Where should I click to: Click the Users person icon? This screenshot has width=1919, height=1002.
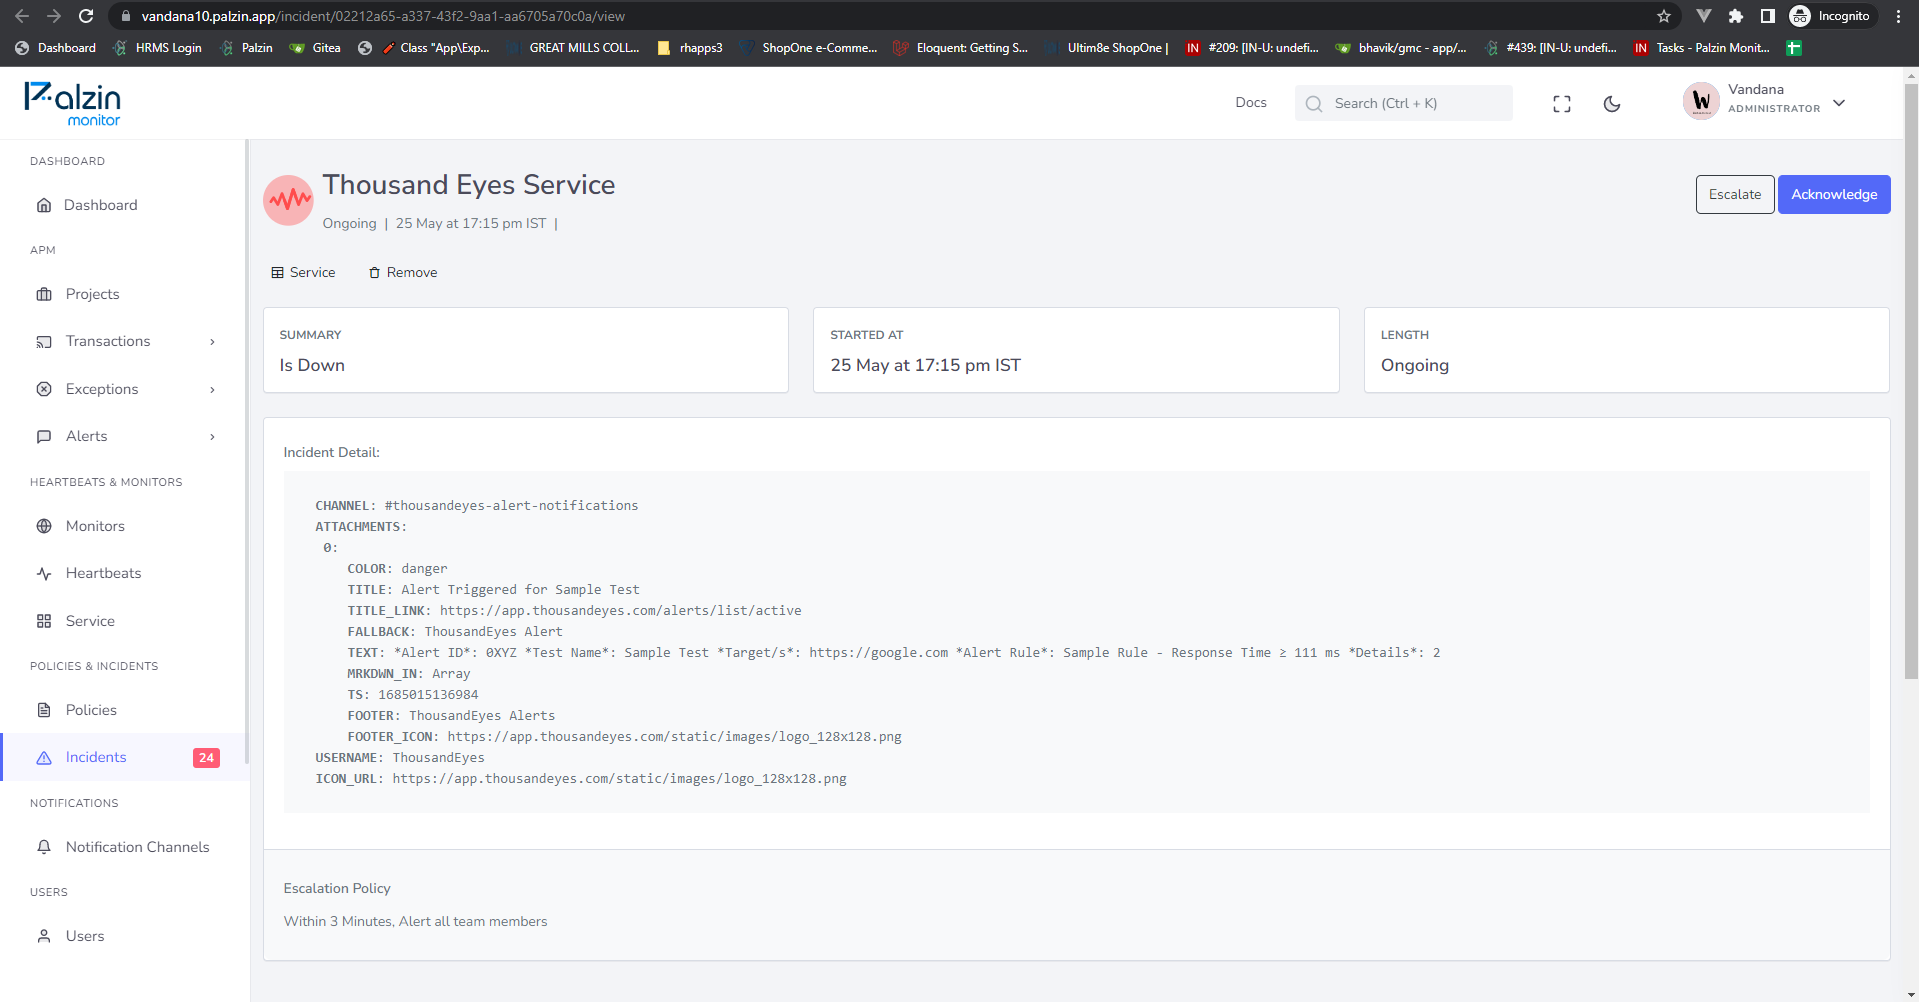click(44, 936)
